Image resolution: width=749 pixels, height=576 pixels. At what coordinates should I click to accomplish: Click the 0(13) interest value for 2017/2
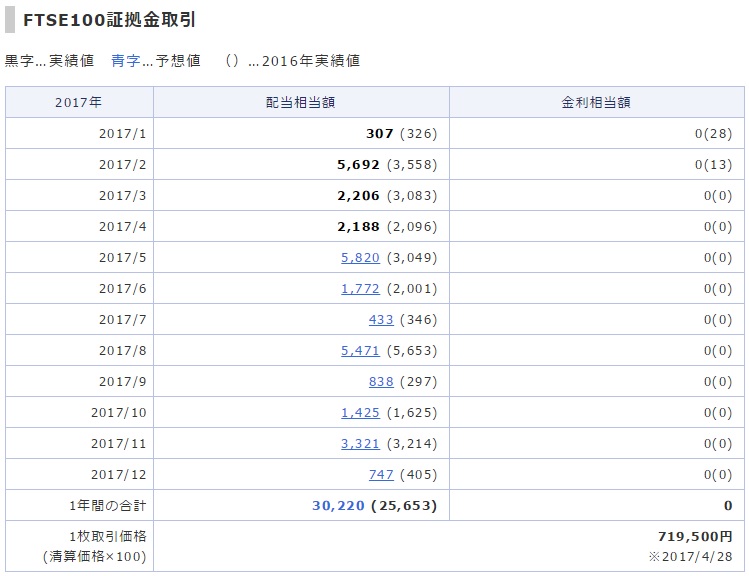coord(713,165)
